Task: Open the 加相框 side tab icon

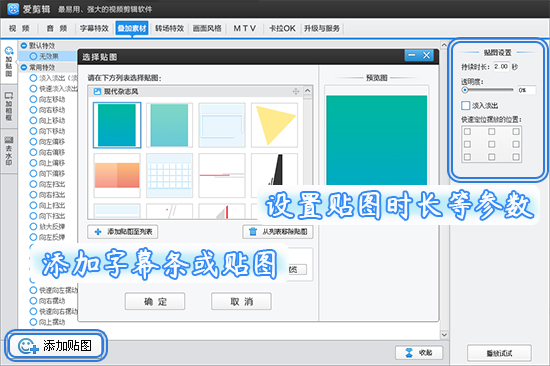Action: click(9, 95)
